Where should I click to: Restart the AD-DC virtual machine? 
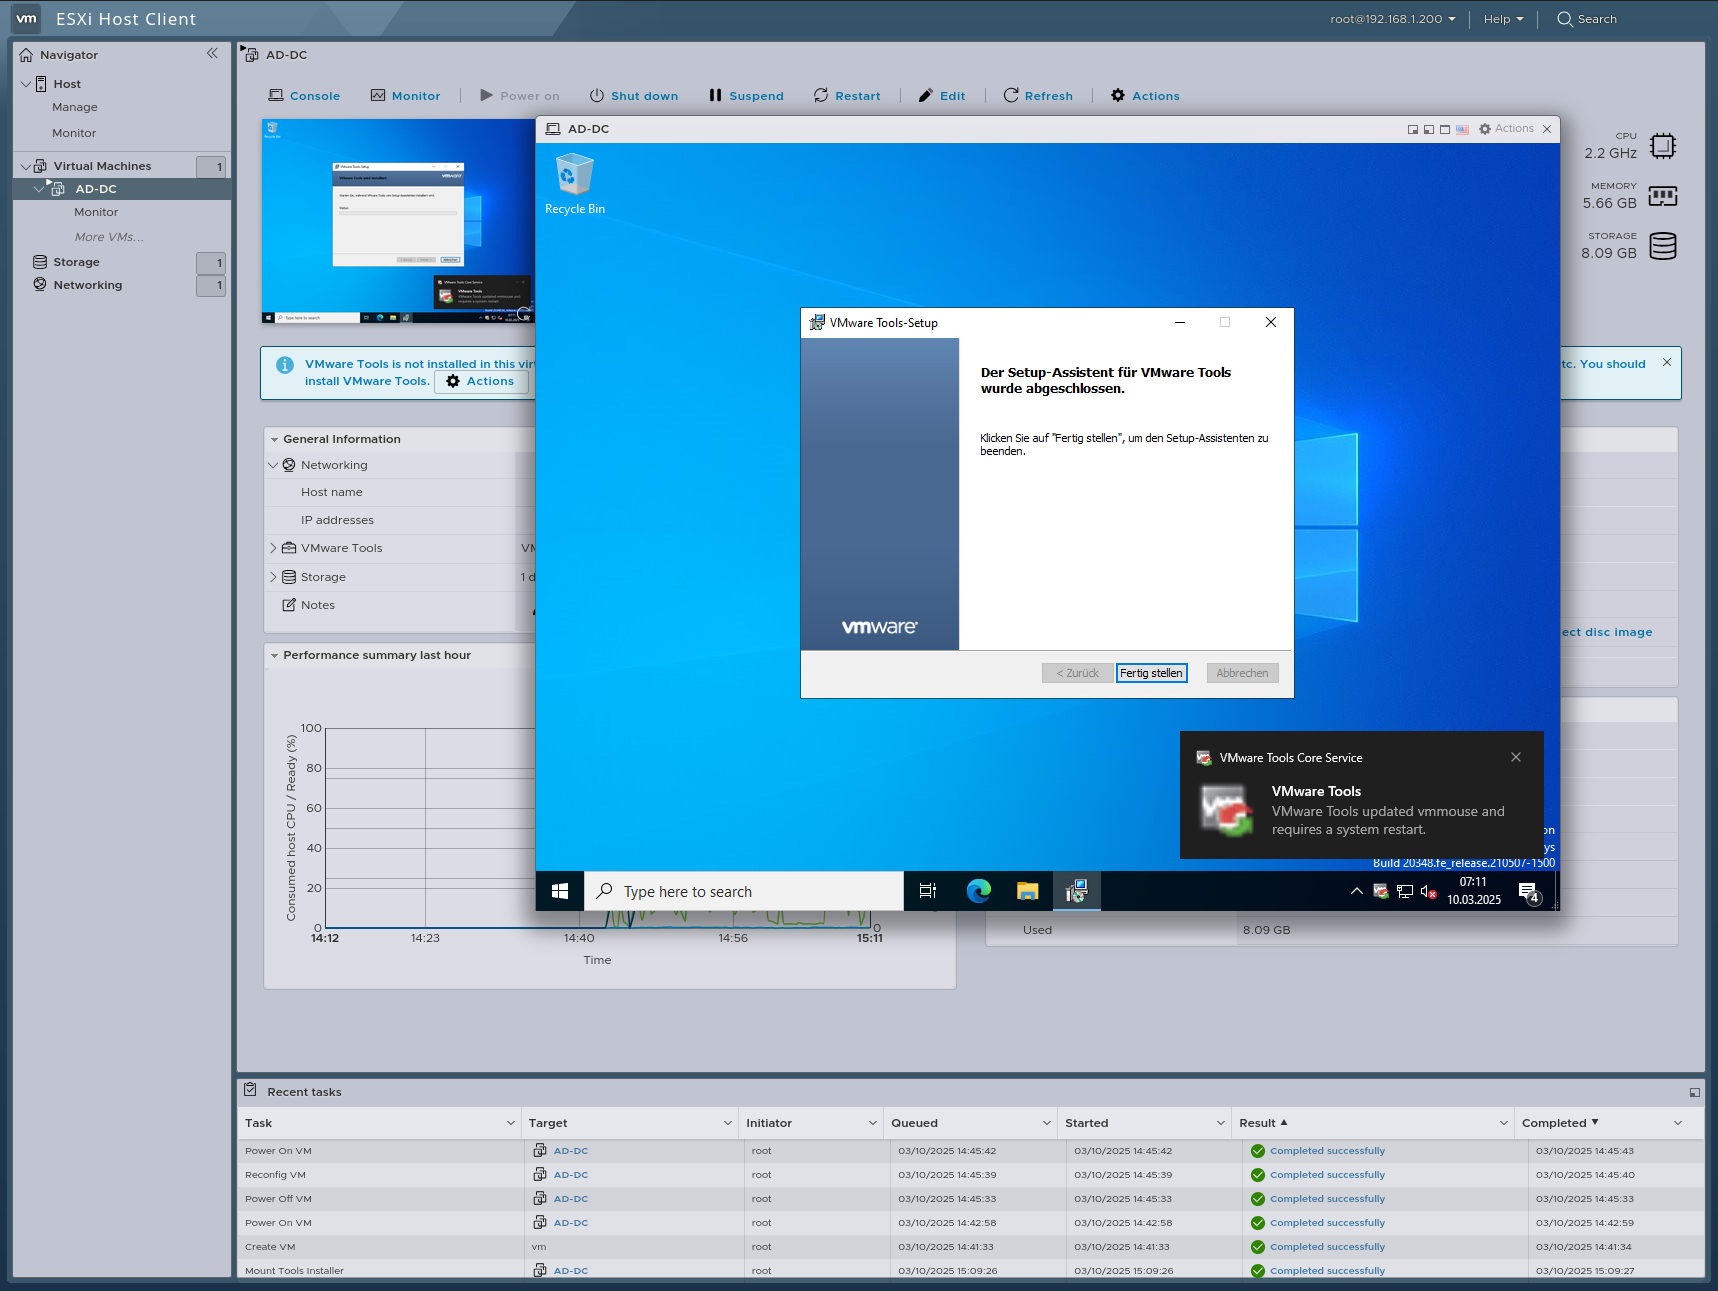(x=846, y=95)
